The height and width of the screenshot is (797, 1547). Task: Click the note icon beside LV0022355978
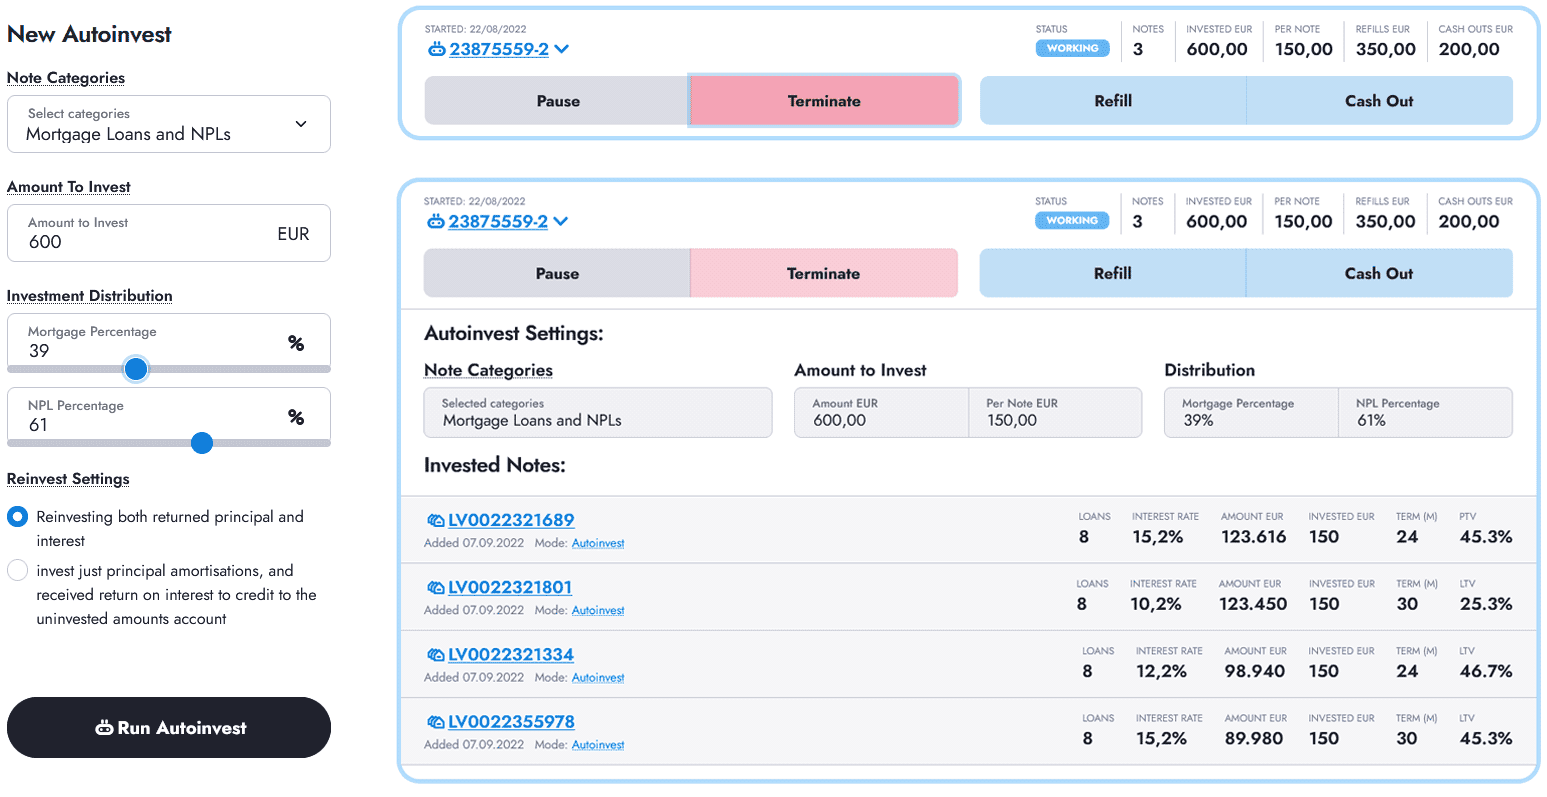[x=435, y=721]
